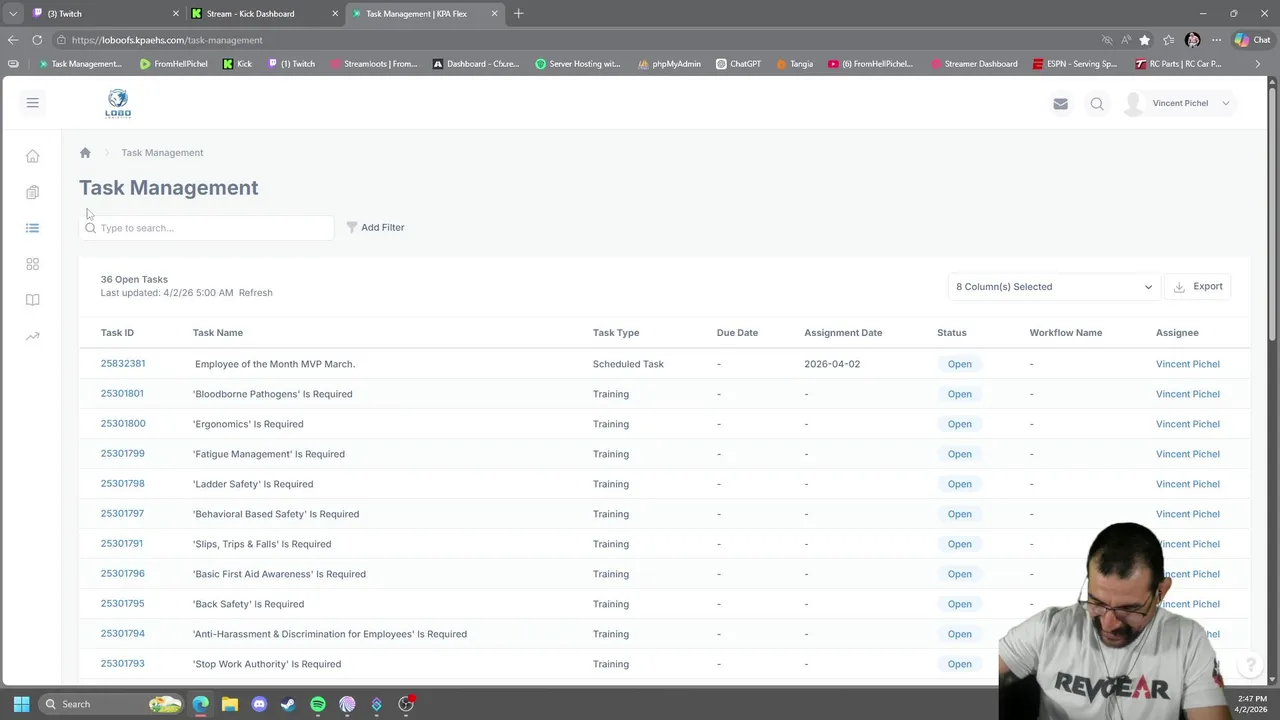Click the home icon in sidebar

tap(32, 156)
